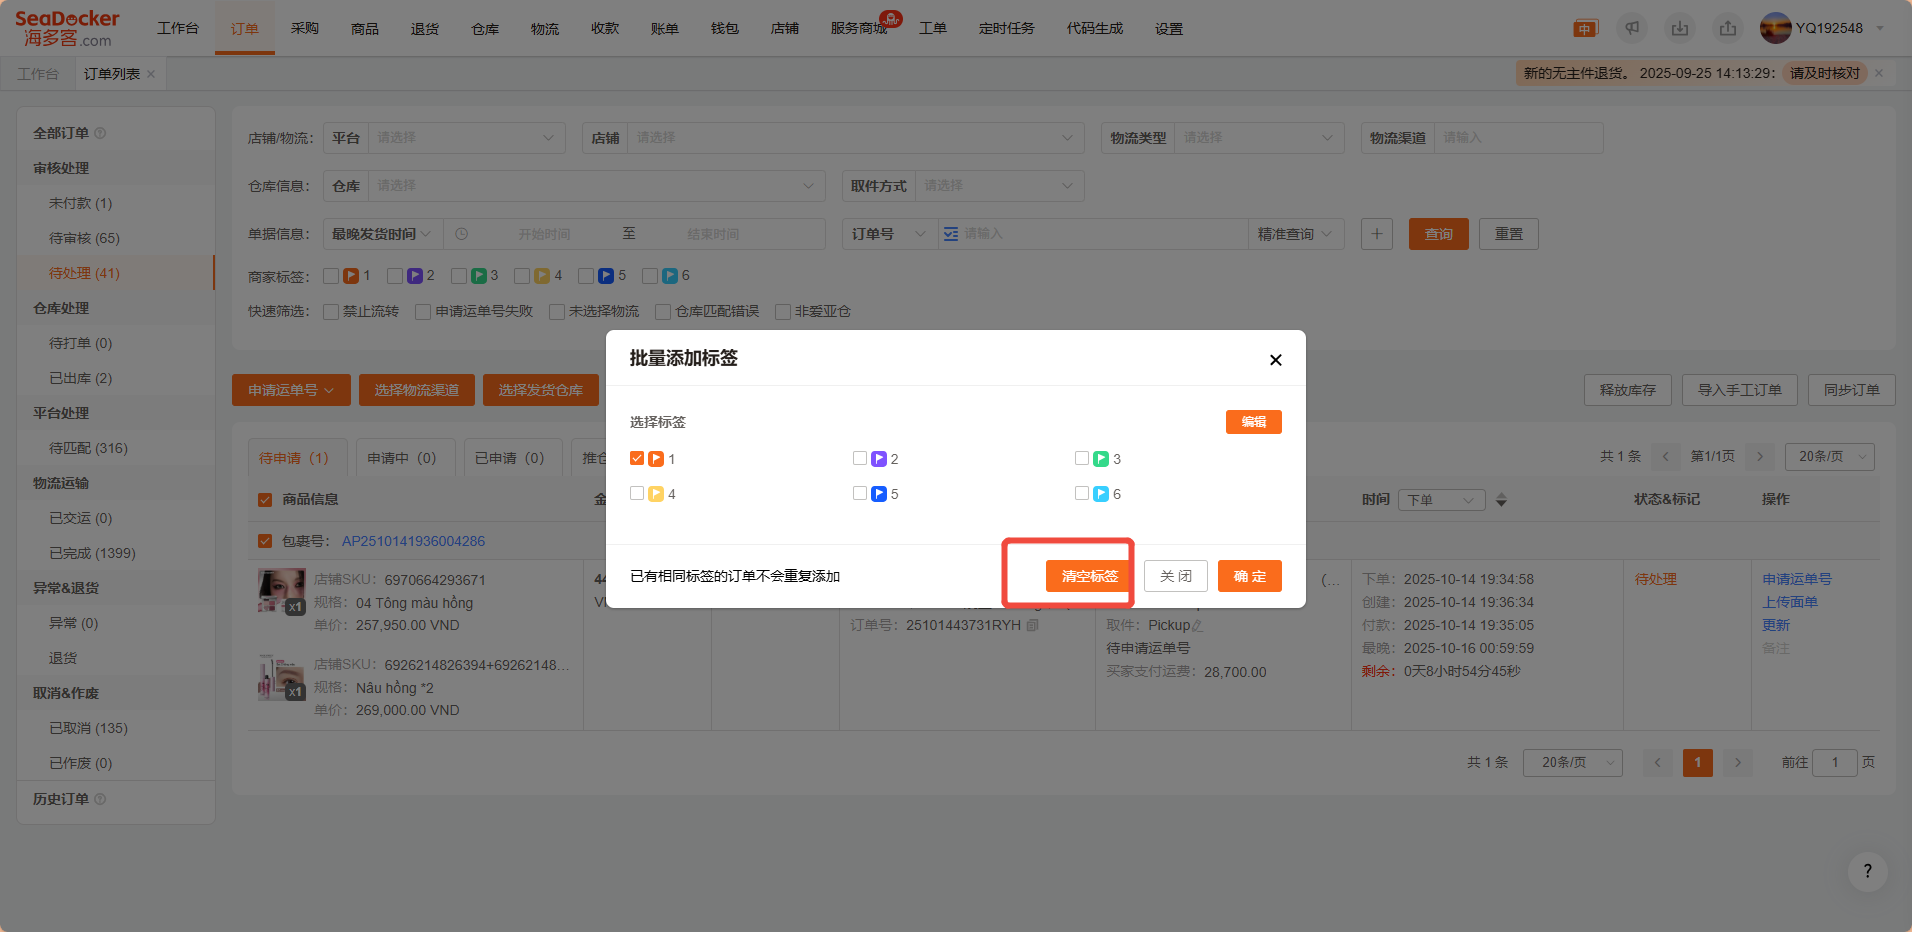
Task: Click the plus icon beside 精准查询
Action: [x=1376, y=234]
